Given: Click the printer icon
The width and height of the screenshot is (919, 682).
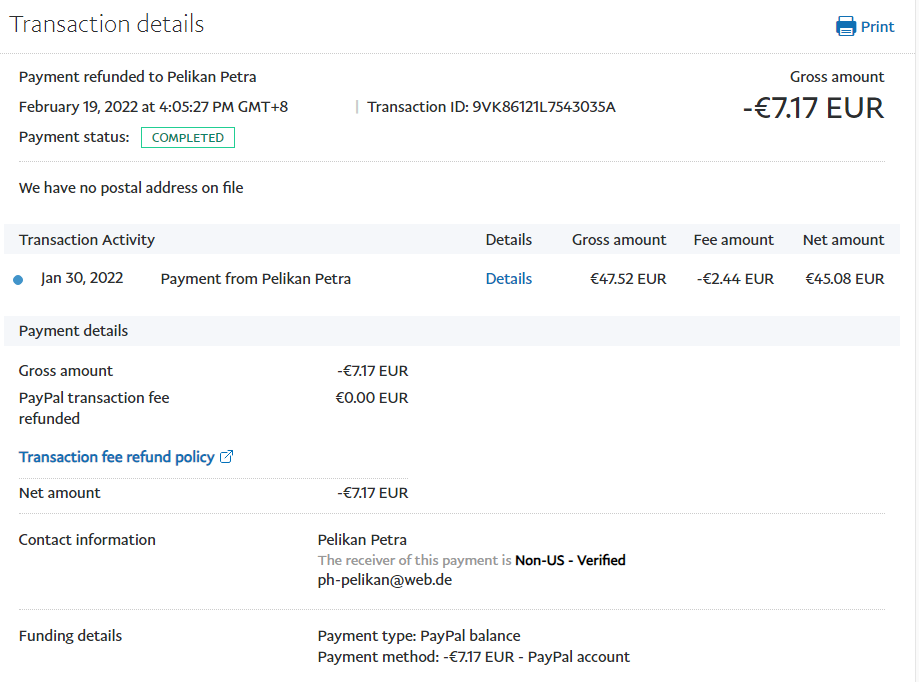Looking at the screenshot, I should tap(846, 27).
